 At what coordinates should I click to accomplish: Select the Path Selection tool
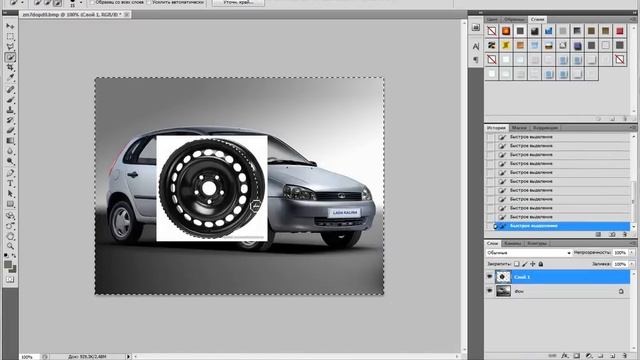(x=10, y=194)
